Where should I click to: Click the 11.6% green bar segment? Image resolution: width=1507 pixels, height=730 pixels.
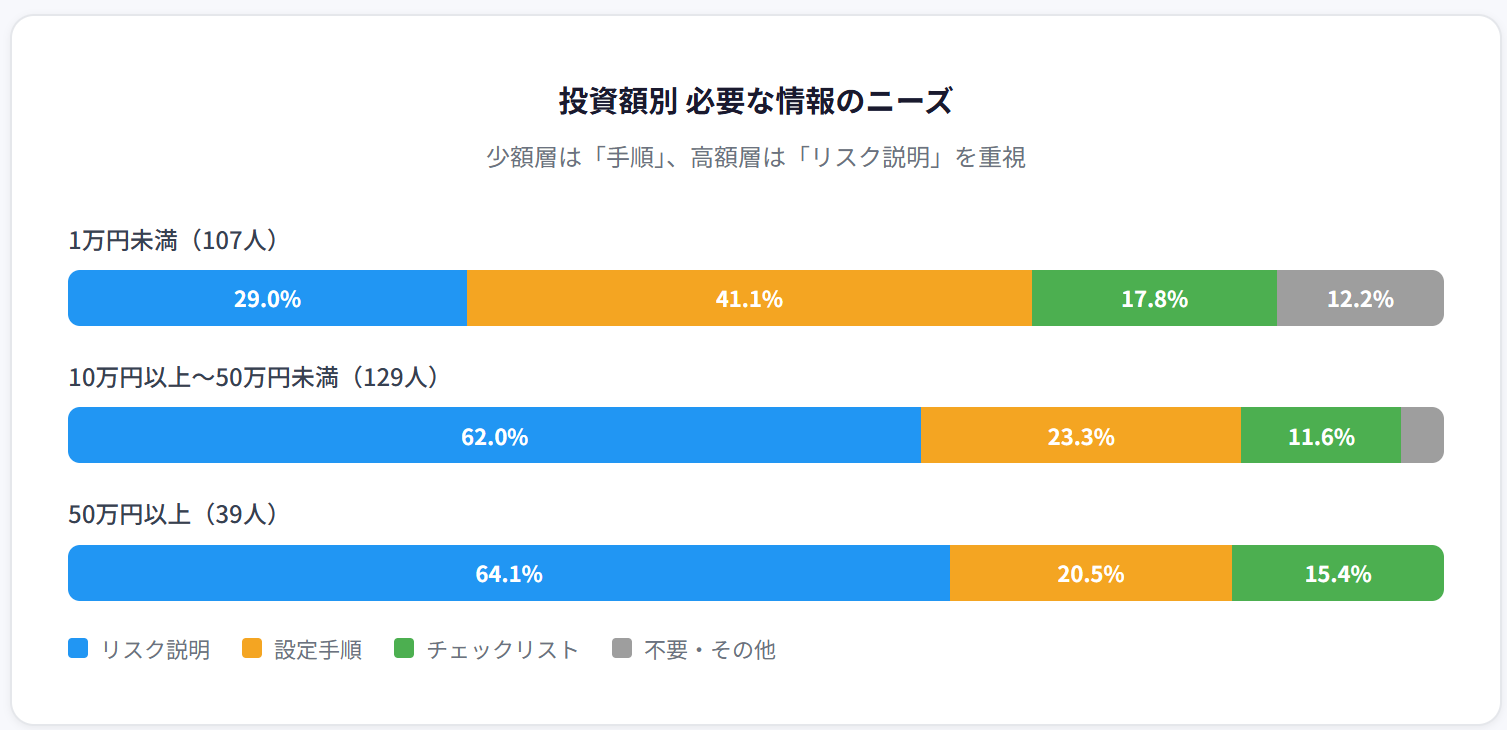tap(1321, 435)
